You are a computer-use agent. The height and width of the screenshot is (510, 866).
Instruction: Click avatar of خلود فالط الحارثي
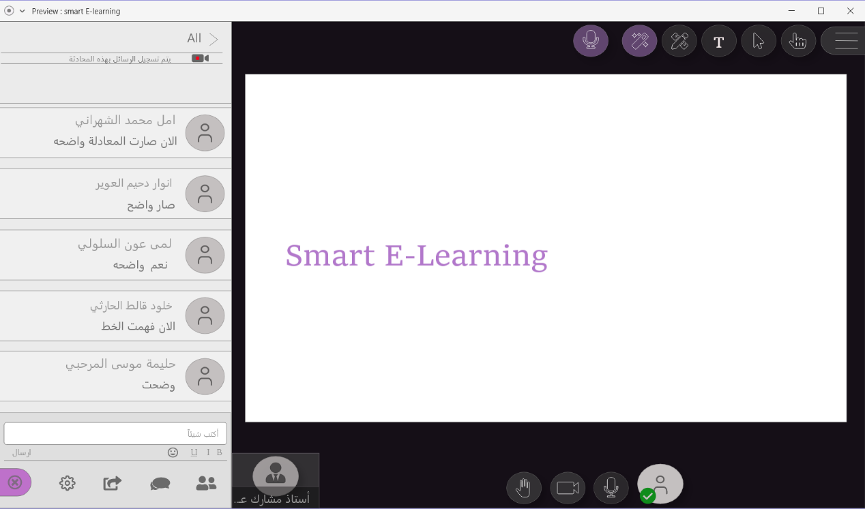click(205, 316)
